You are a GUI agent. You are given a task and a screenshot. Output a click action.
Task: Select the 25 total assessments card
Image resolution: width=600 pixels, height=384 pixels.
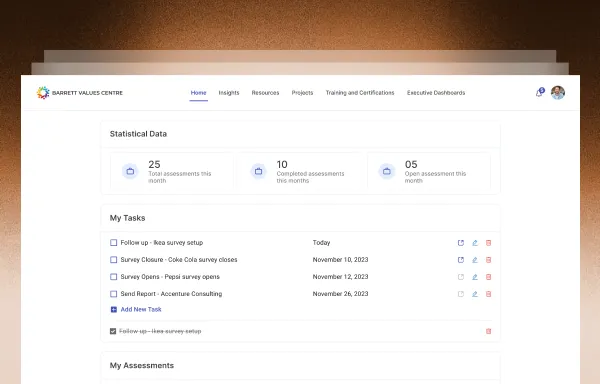tap(172, 171)
